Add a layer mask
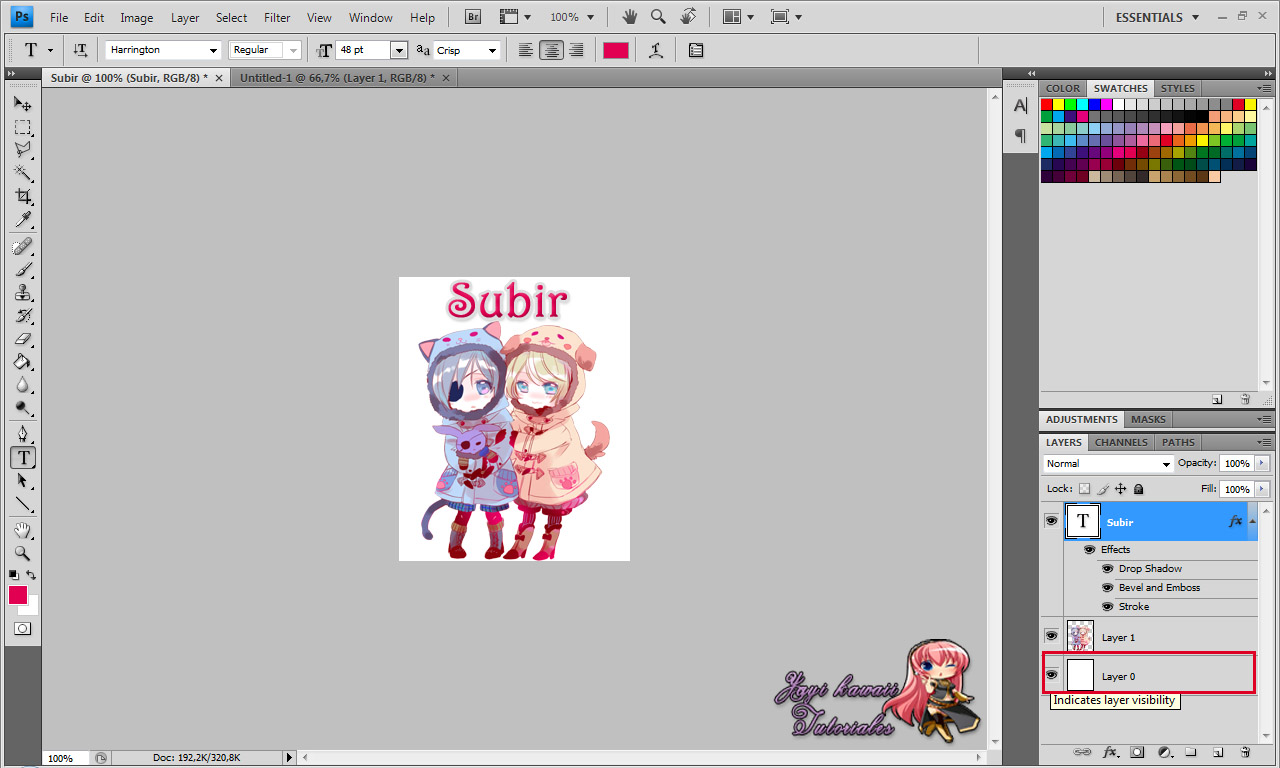 pos(1137,751)
